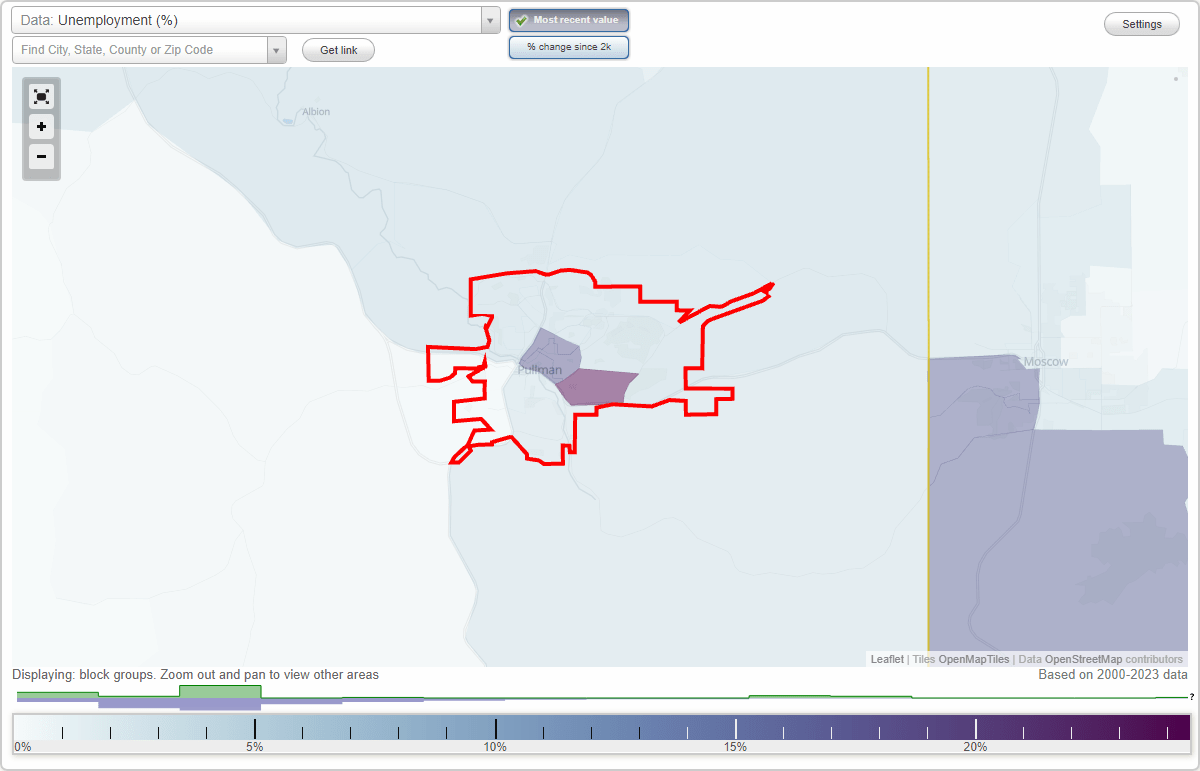Zoom out using the minus icon
The image size is (1200, 771).
pyautogui.click(x=41, y=157)
